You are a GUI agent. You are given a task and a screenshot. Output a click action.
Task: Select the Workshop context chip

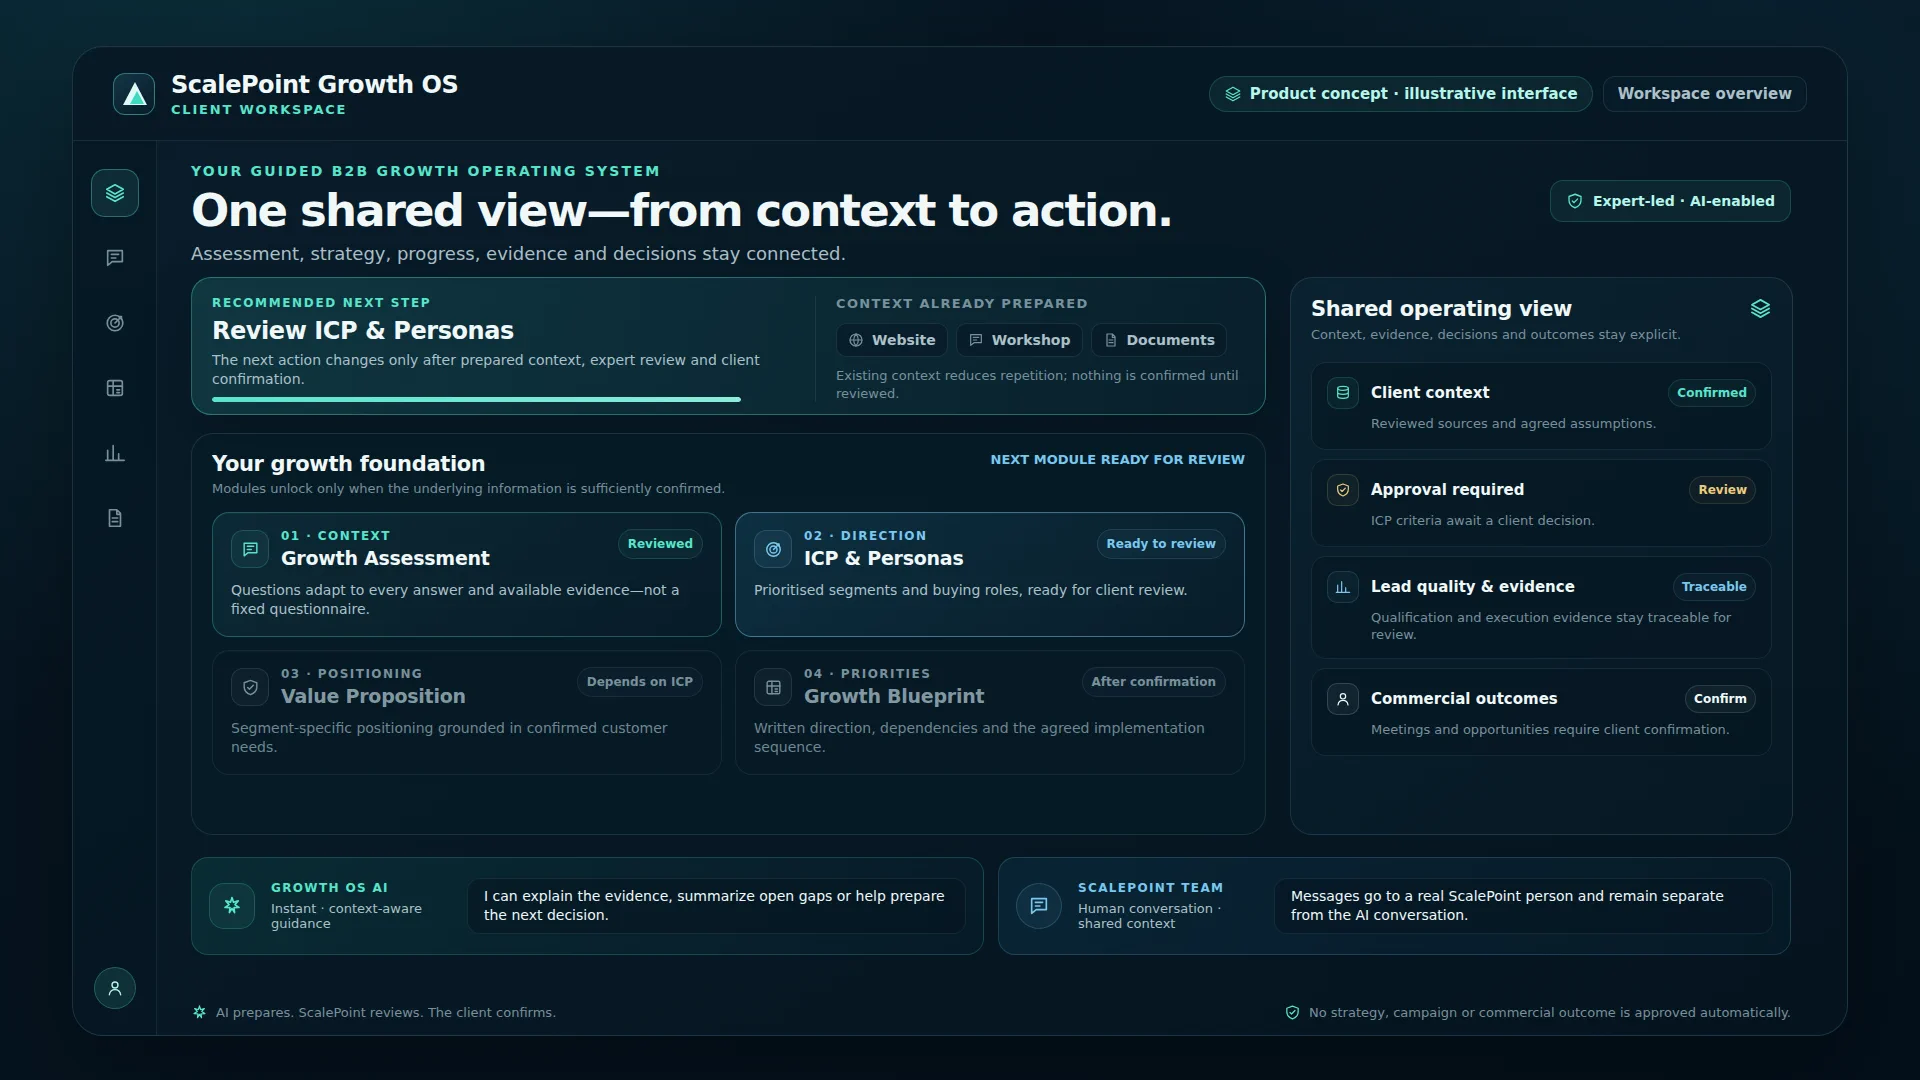pyautogui.click(x=1019, y=340)
